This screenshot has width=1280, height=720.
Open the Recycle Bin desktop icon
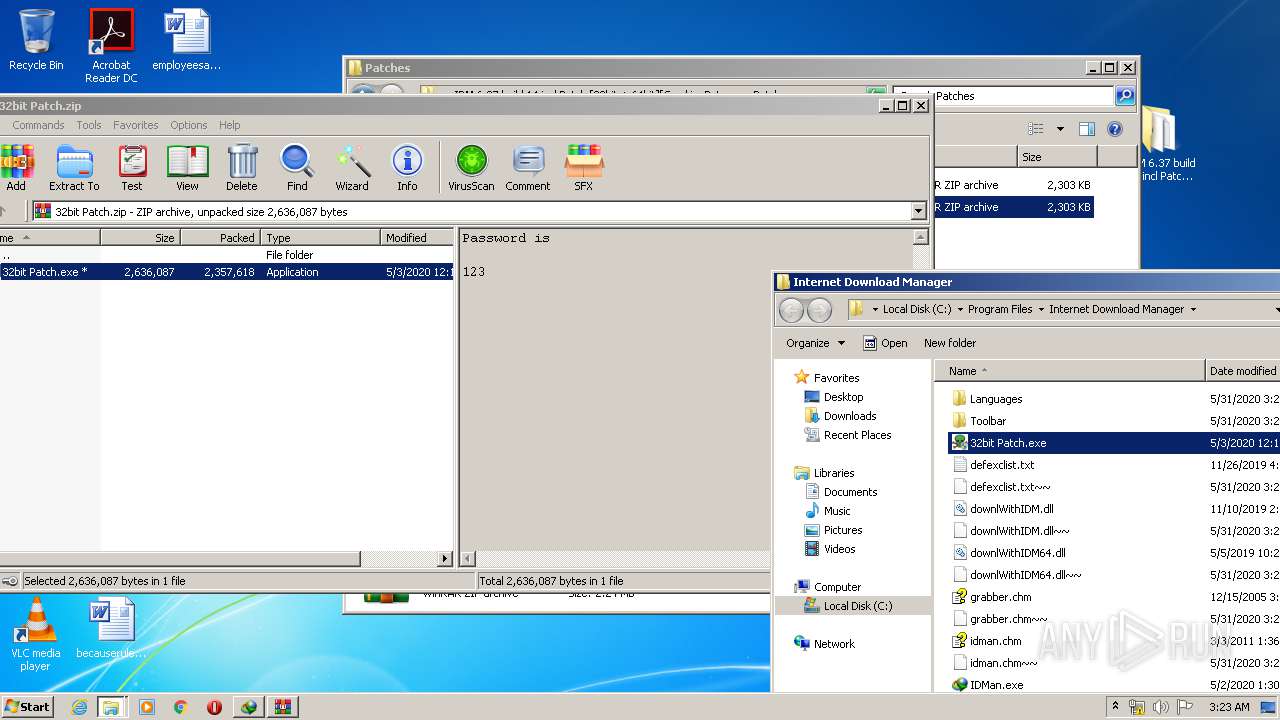click(36, 40)
